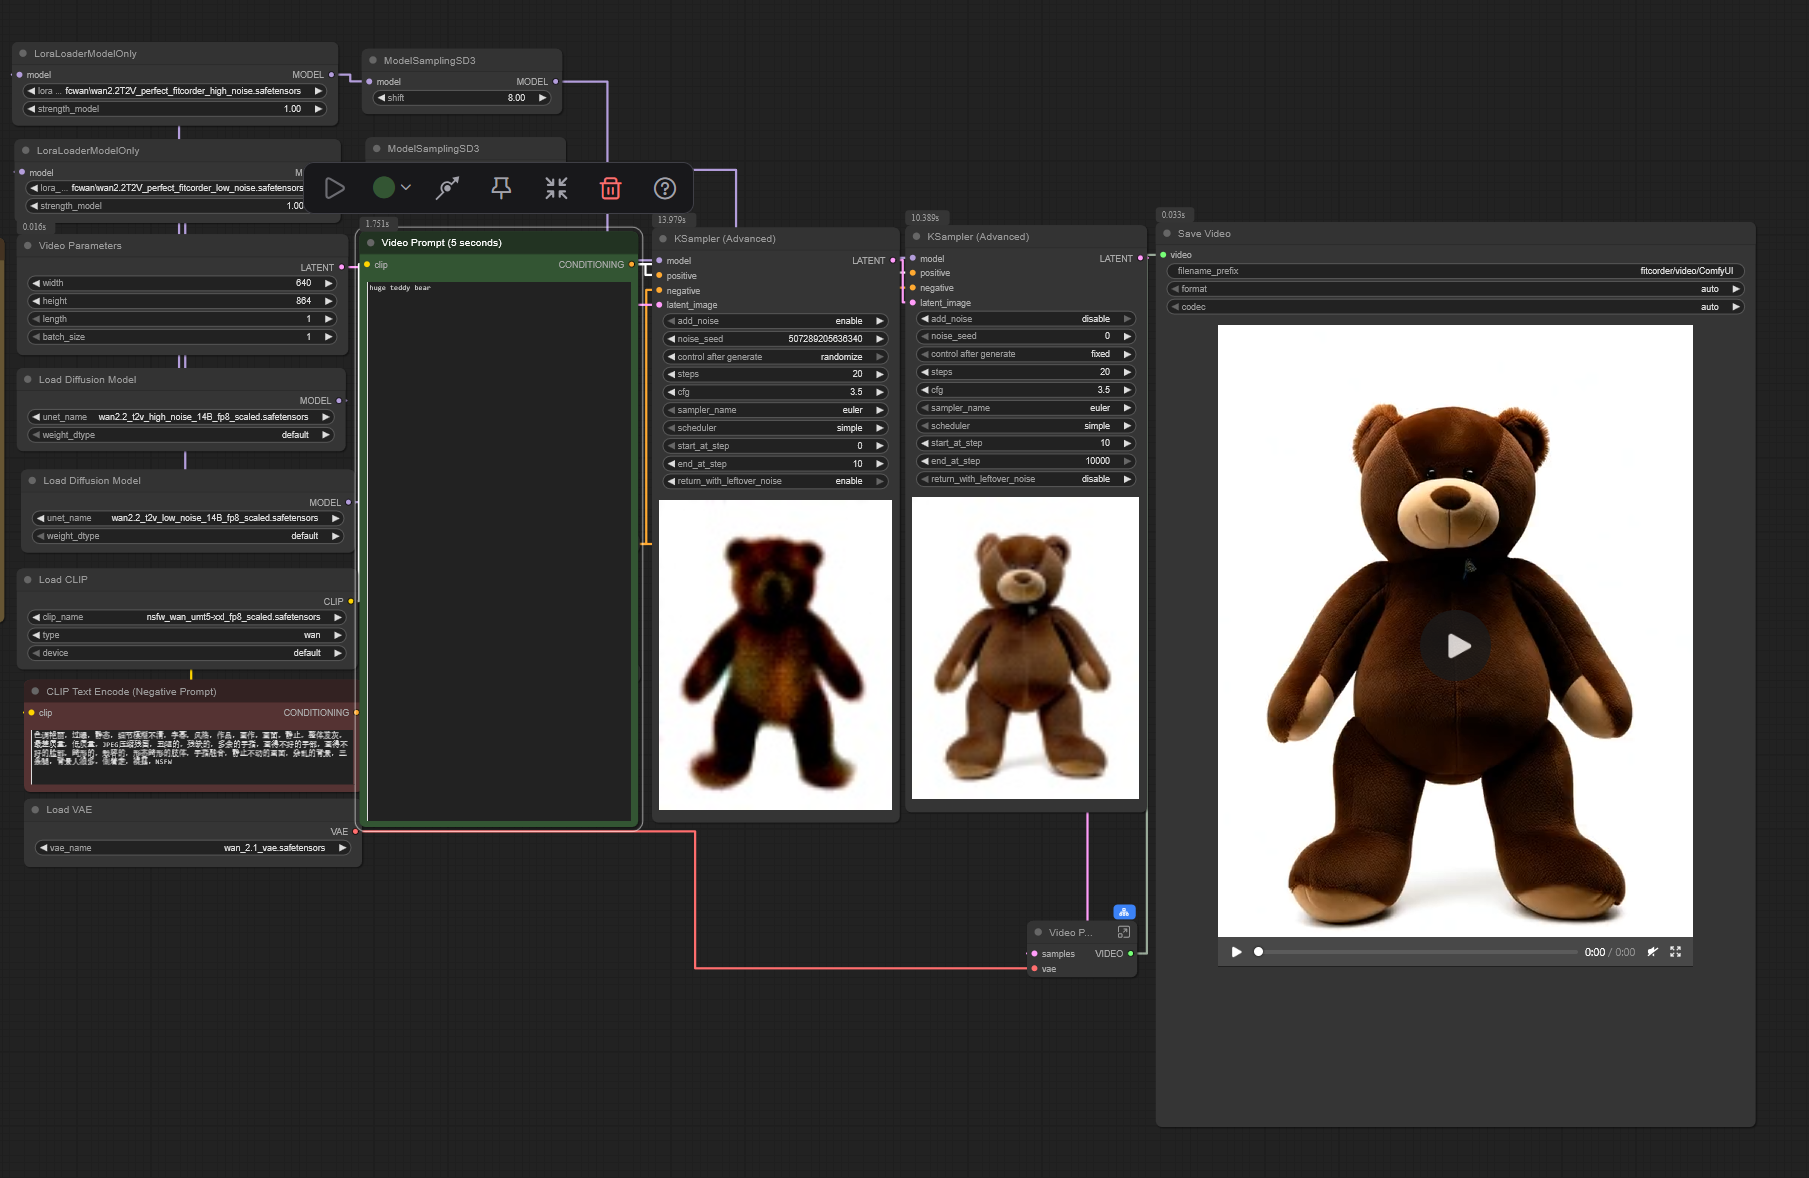Click the blue subgraph badge icon
The width and height of the screenshot is (1809, 1178).
point(1124,912)
